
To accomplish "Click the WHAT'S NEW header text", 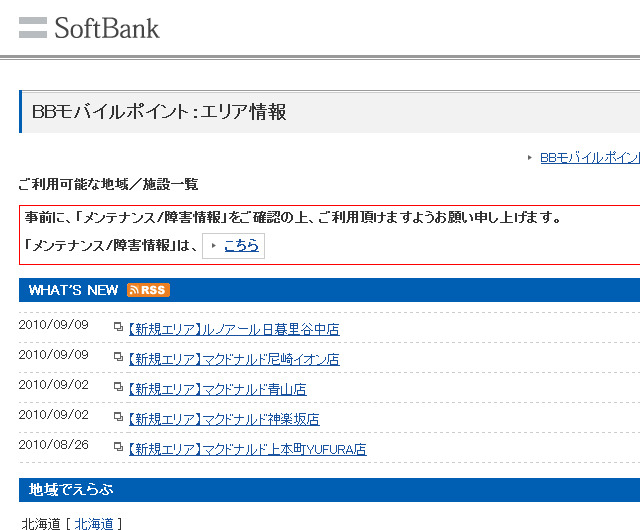I will click(73, 290).
